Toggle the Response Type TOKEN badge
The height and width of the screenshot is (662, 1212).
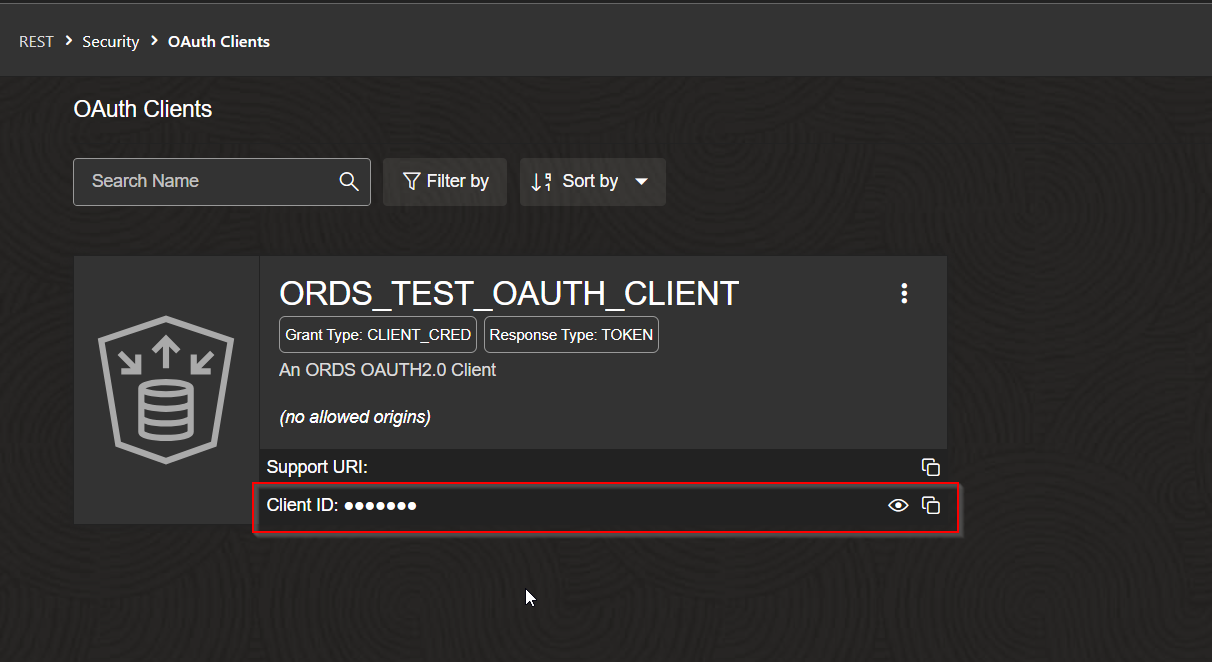point(571,334)
